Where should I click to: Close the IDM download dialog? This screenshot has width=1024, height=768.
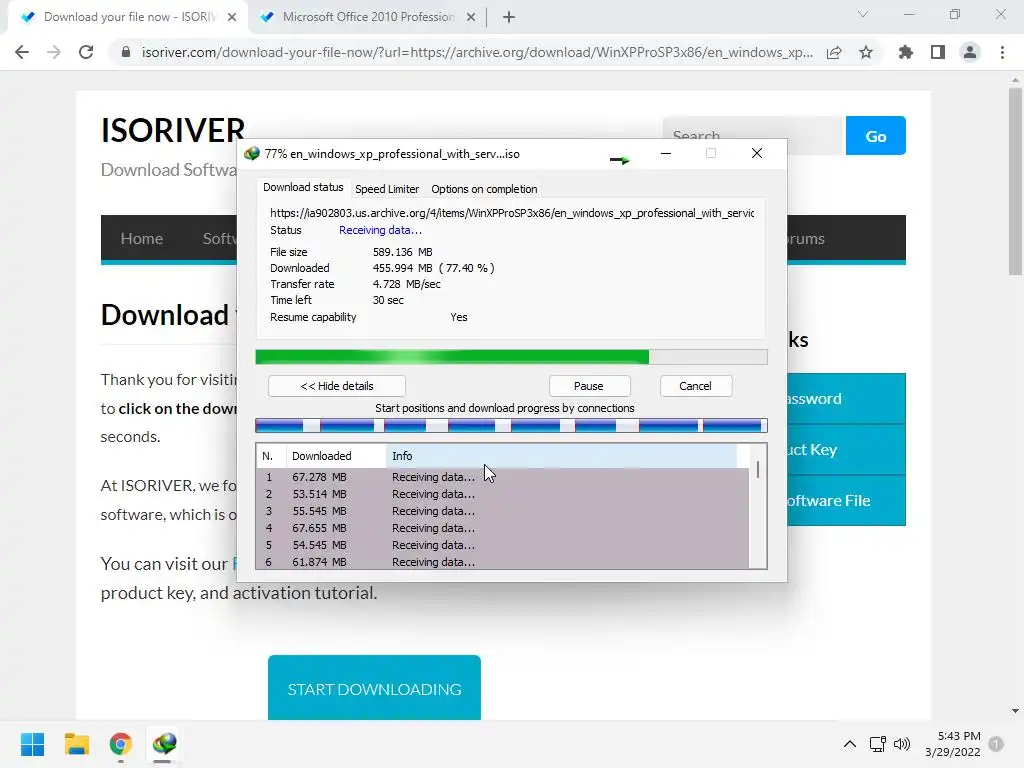point(757,153)
